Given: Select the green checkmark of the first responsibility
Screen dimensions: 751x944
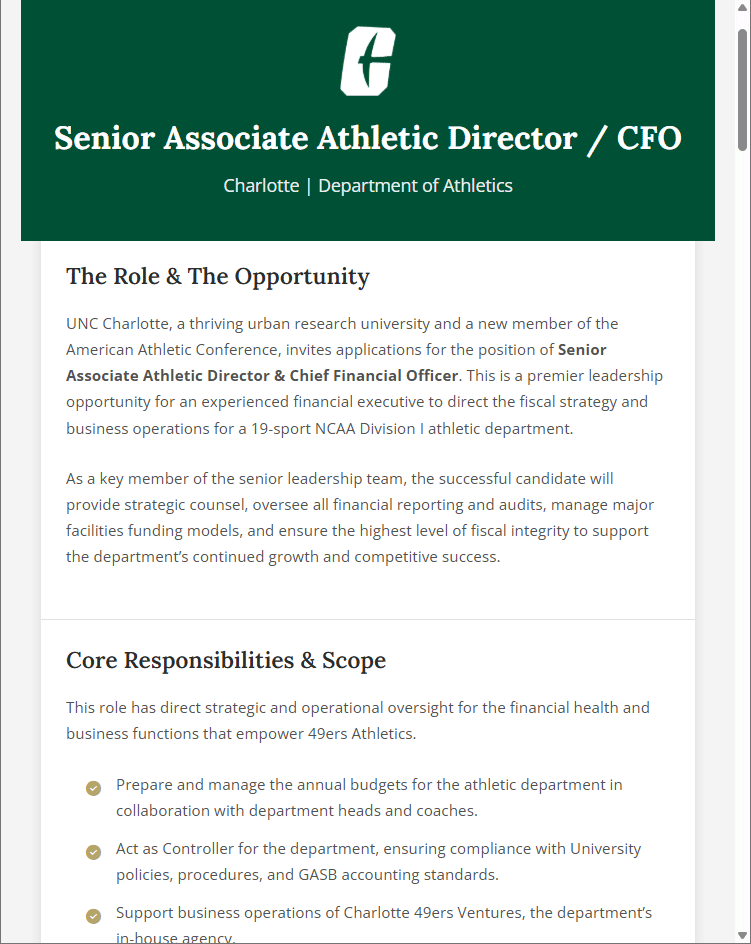Looking at the screenshot, I should pyautogui.click(x=93, y=788).
